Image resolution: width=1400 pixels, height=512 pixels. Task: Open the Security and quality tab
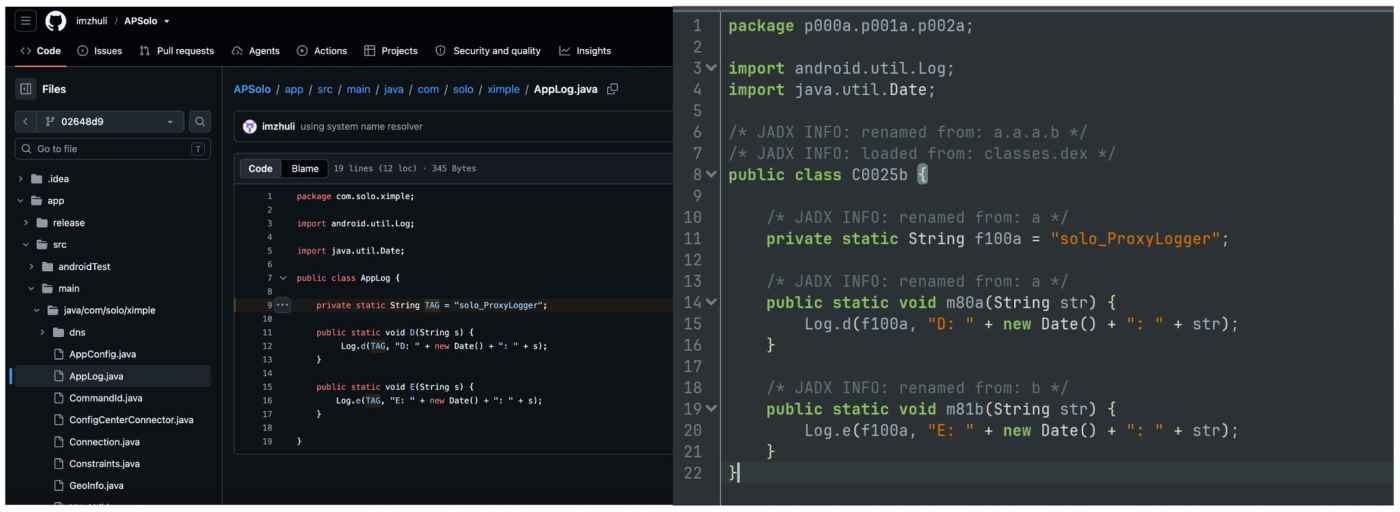488,51
